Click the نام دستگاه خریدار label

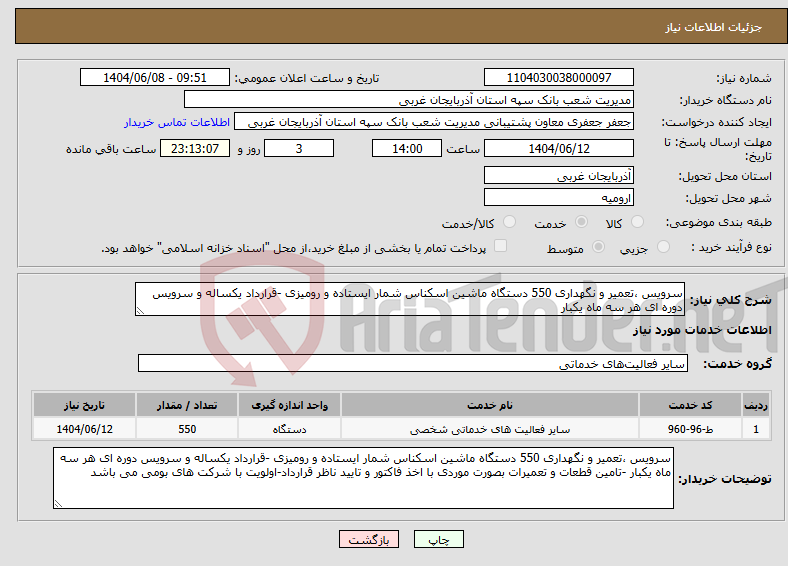[726, 100]
